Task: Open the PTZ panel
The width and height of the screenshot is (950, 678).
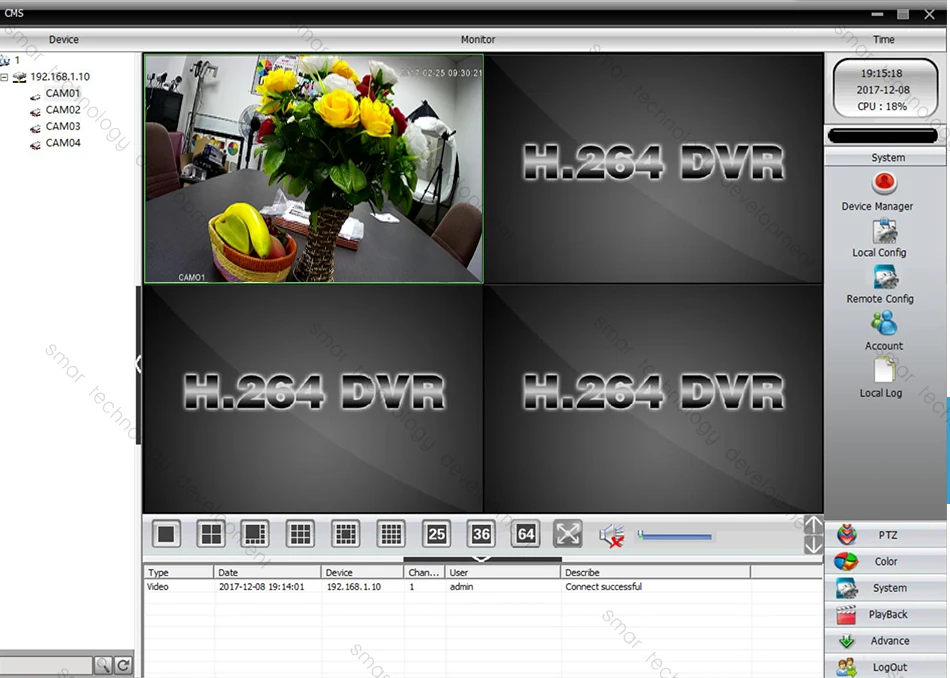Action: pos(886,535)
